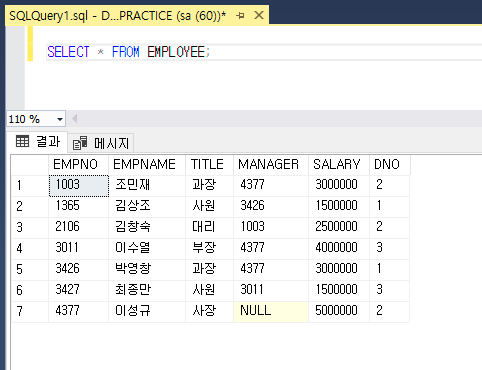Close the SQLQuery1.sql query tab

[259, 15]
